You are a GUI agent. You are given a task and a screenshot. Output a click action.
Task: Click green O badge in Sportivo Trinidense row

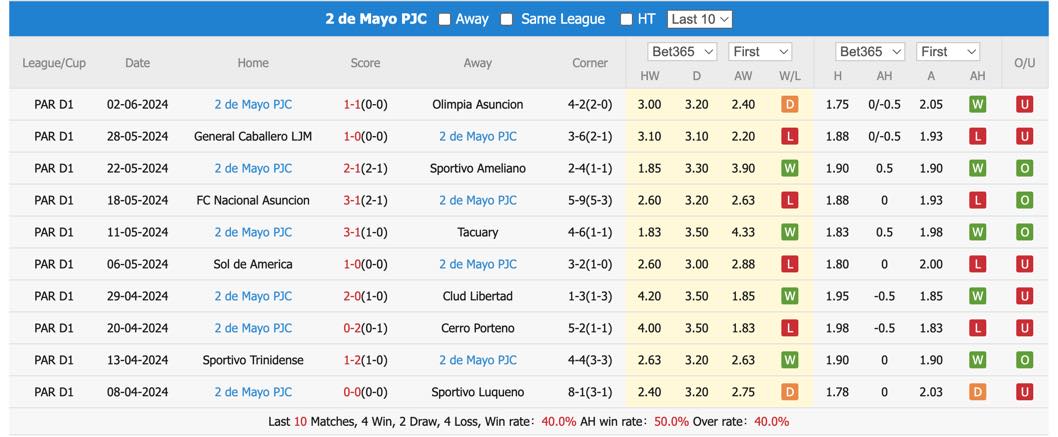1024,360
